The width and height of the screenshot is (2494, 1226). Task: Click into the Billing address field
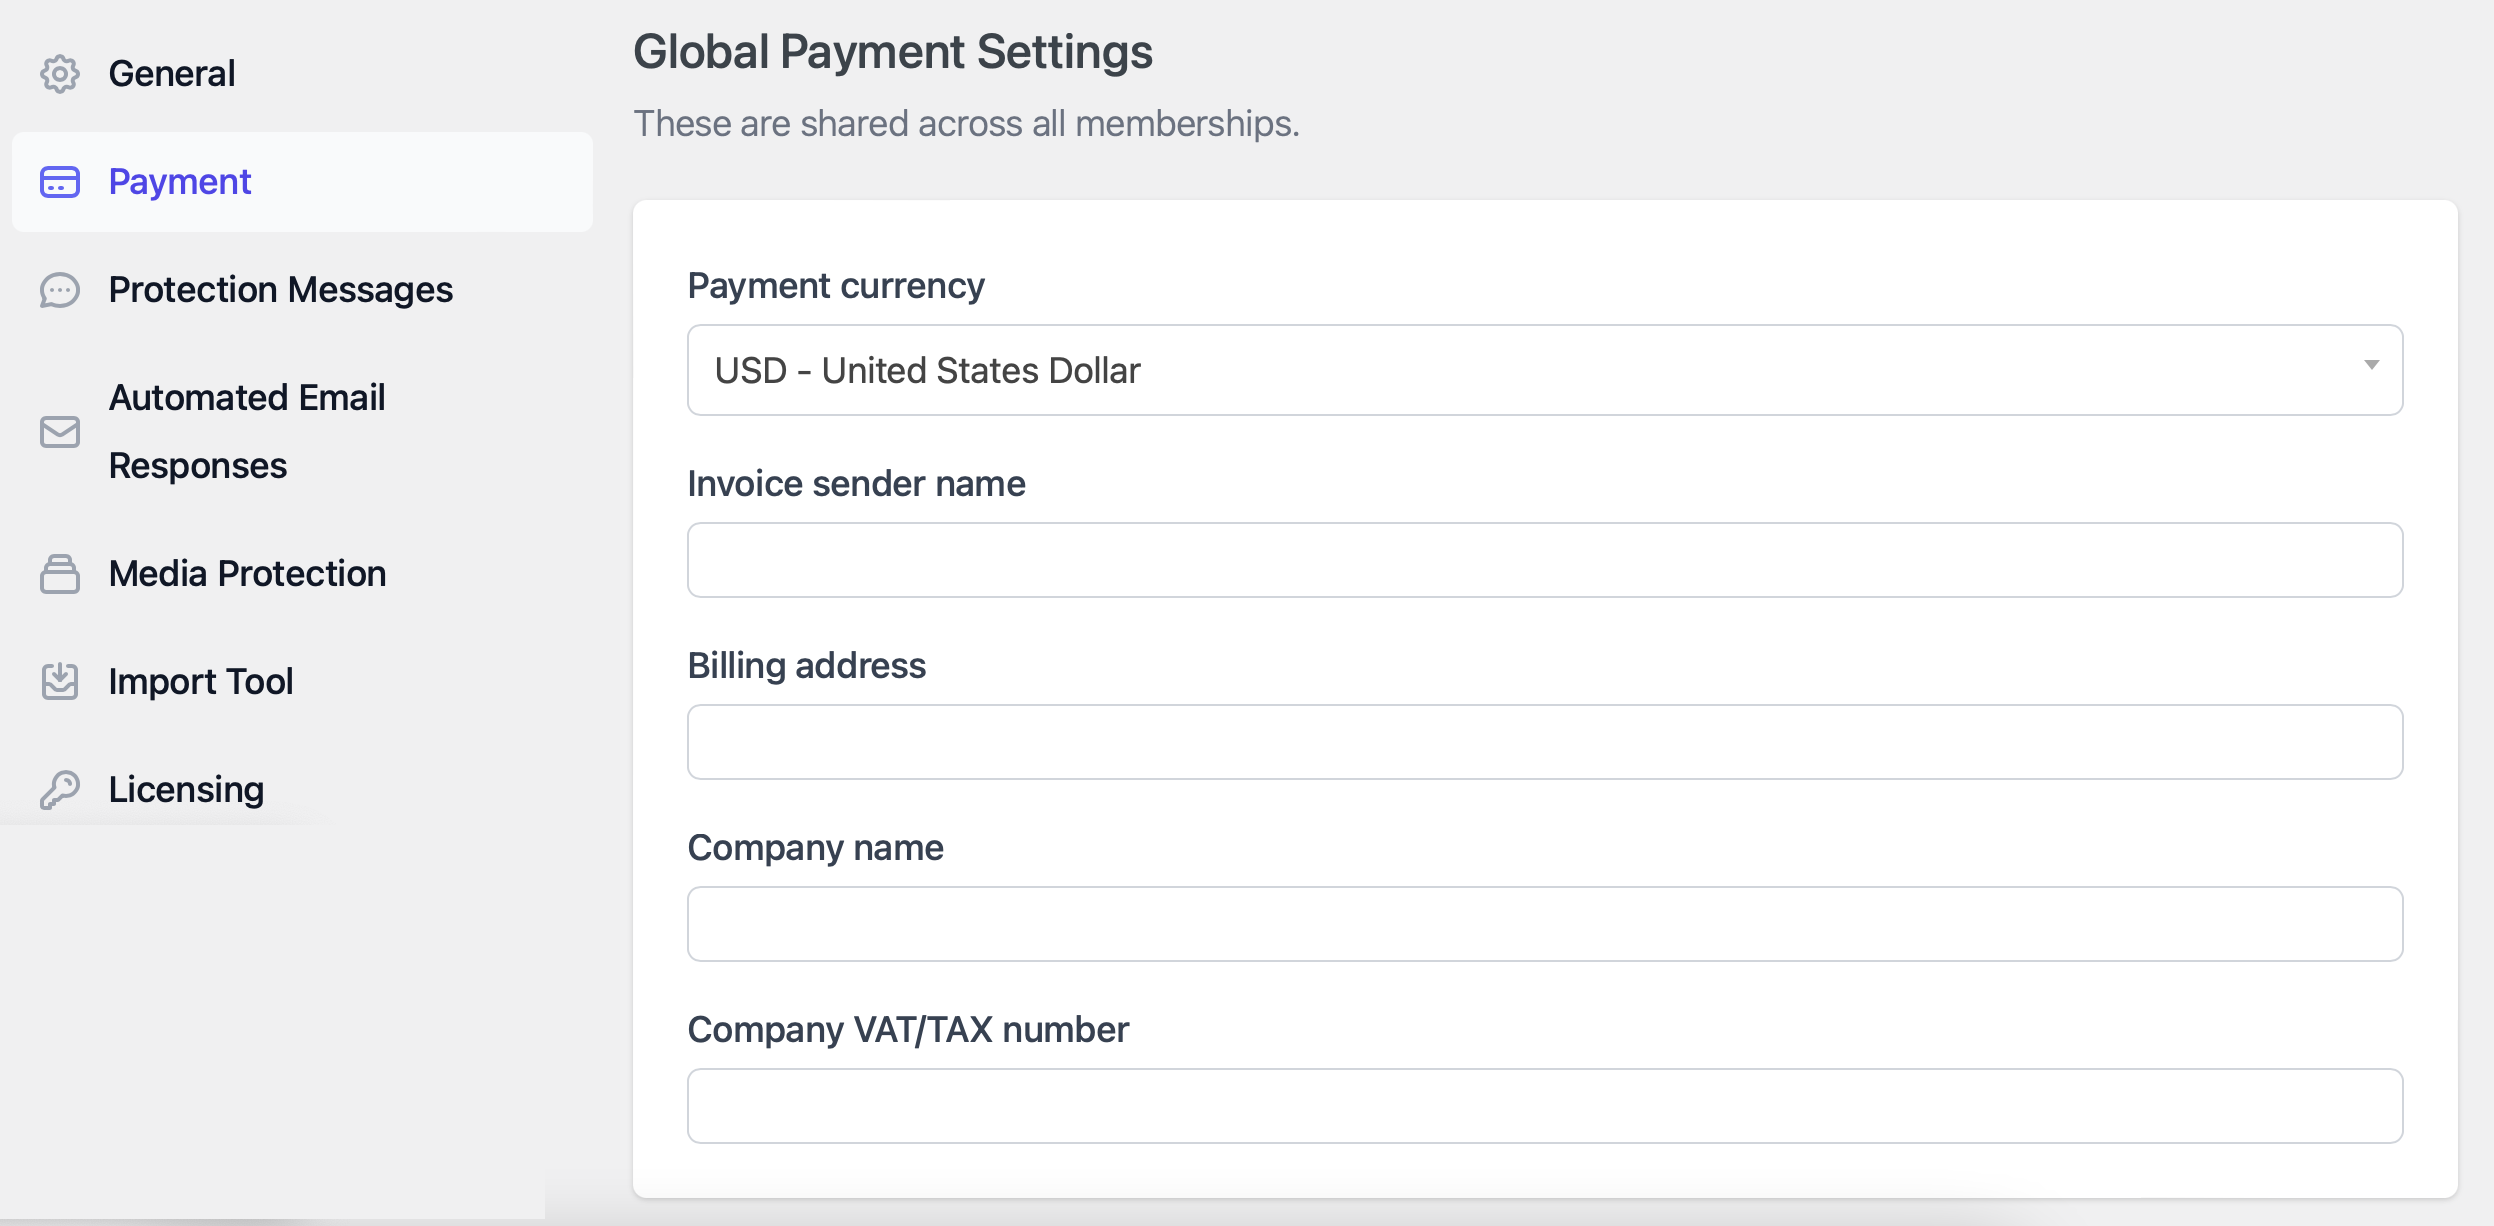tap(1545, 742)
